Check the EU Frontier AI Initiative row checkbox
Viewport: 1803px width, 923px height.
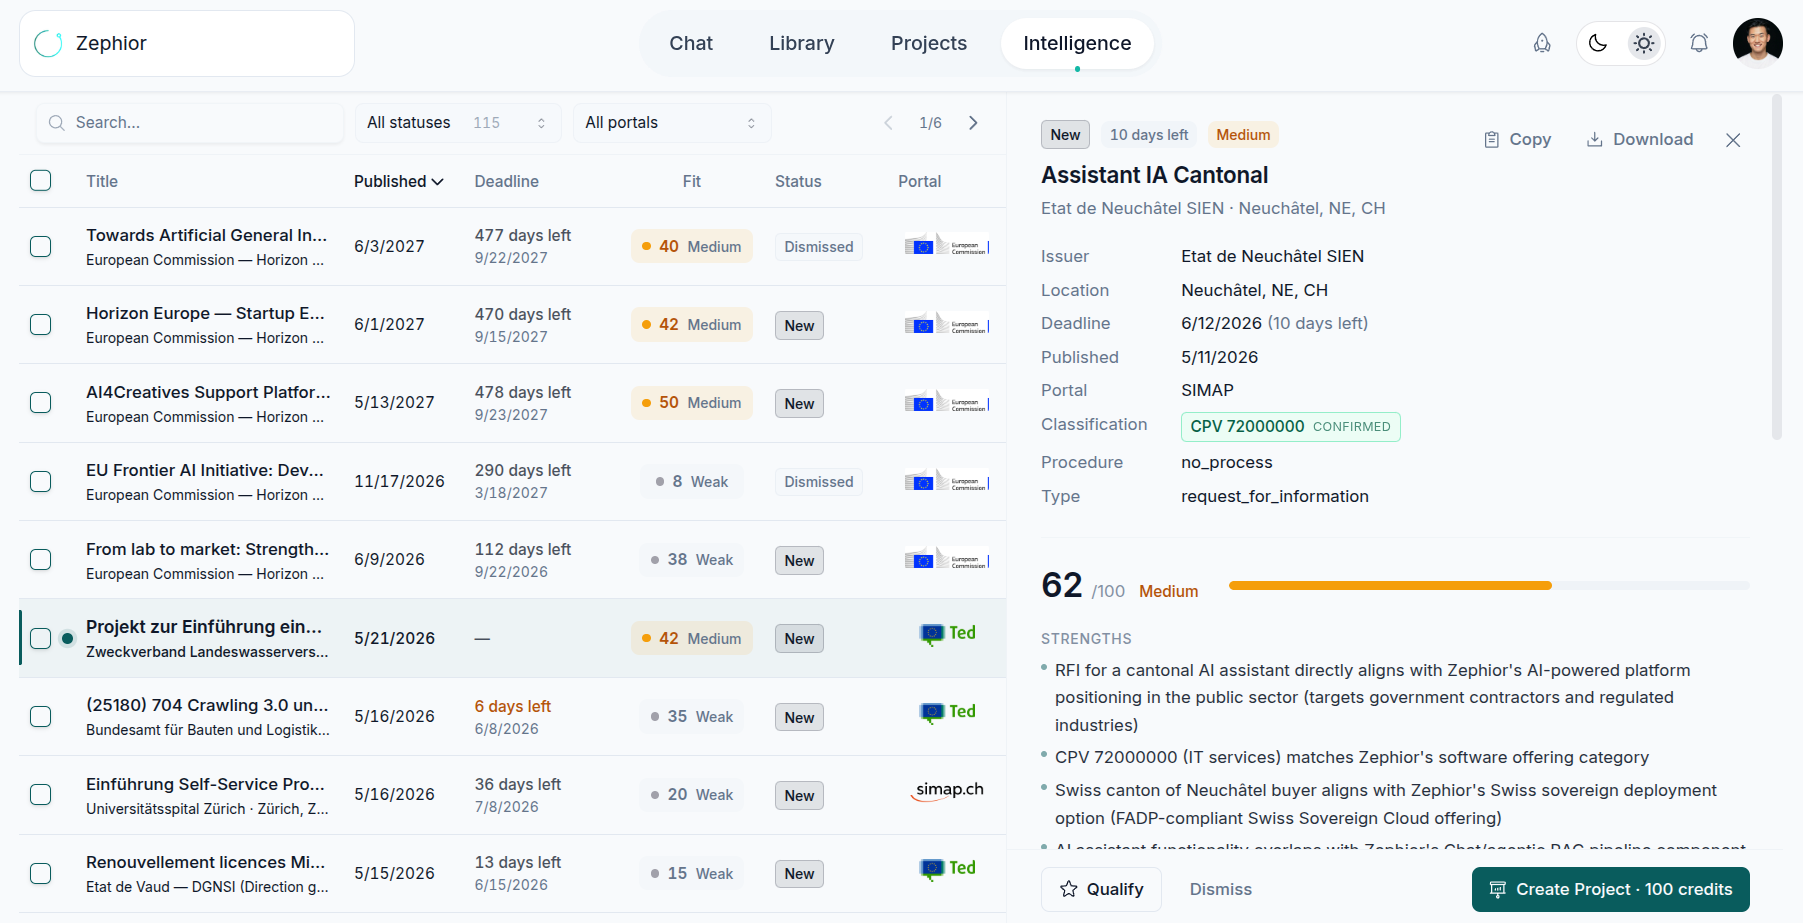41,482
